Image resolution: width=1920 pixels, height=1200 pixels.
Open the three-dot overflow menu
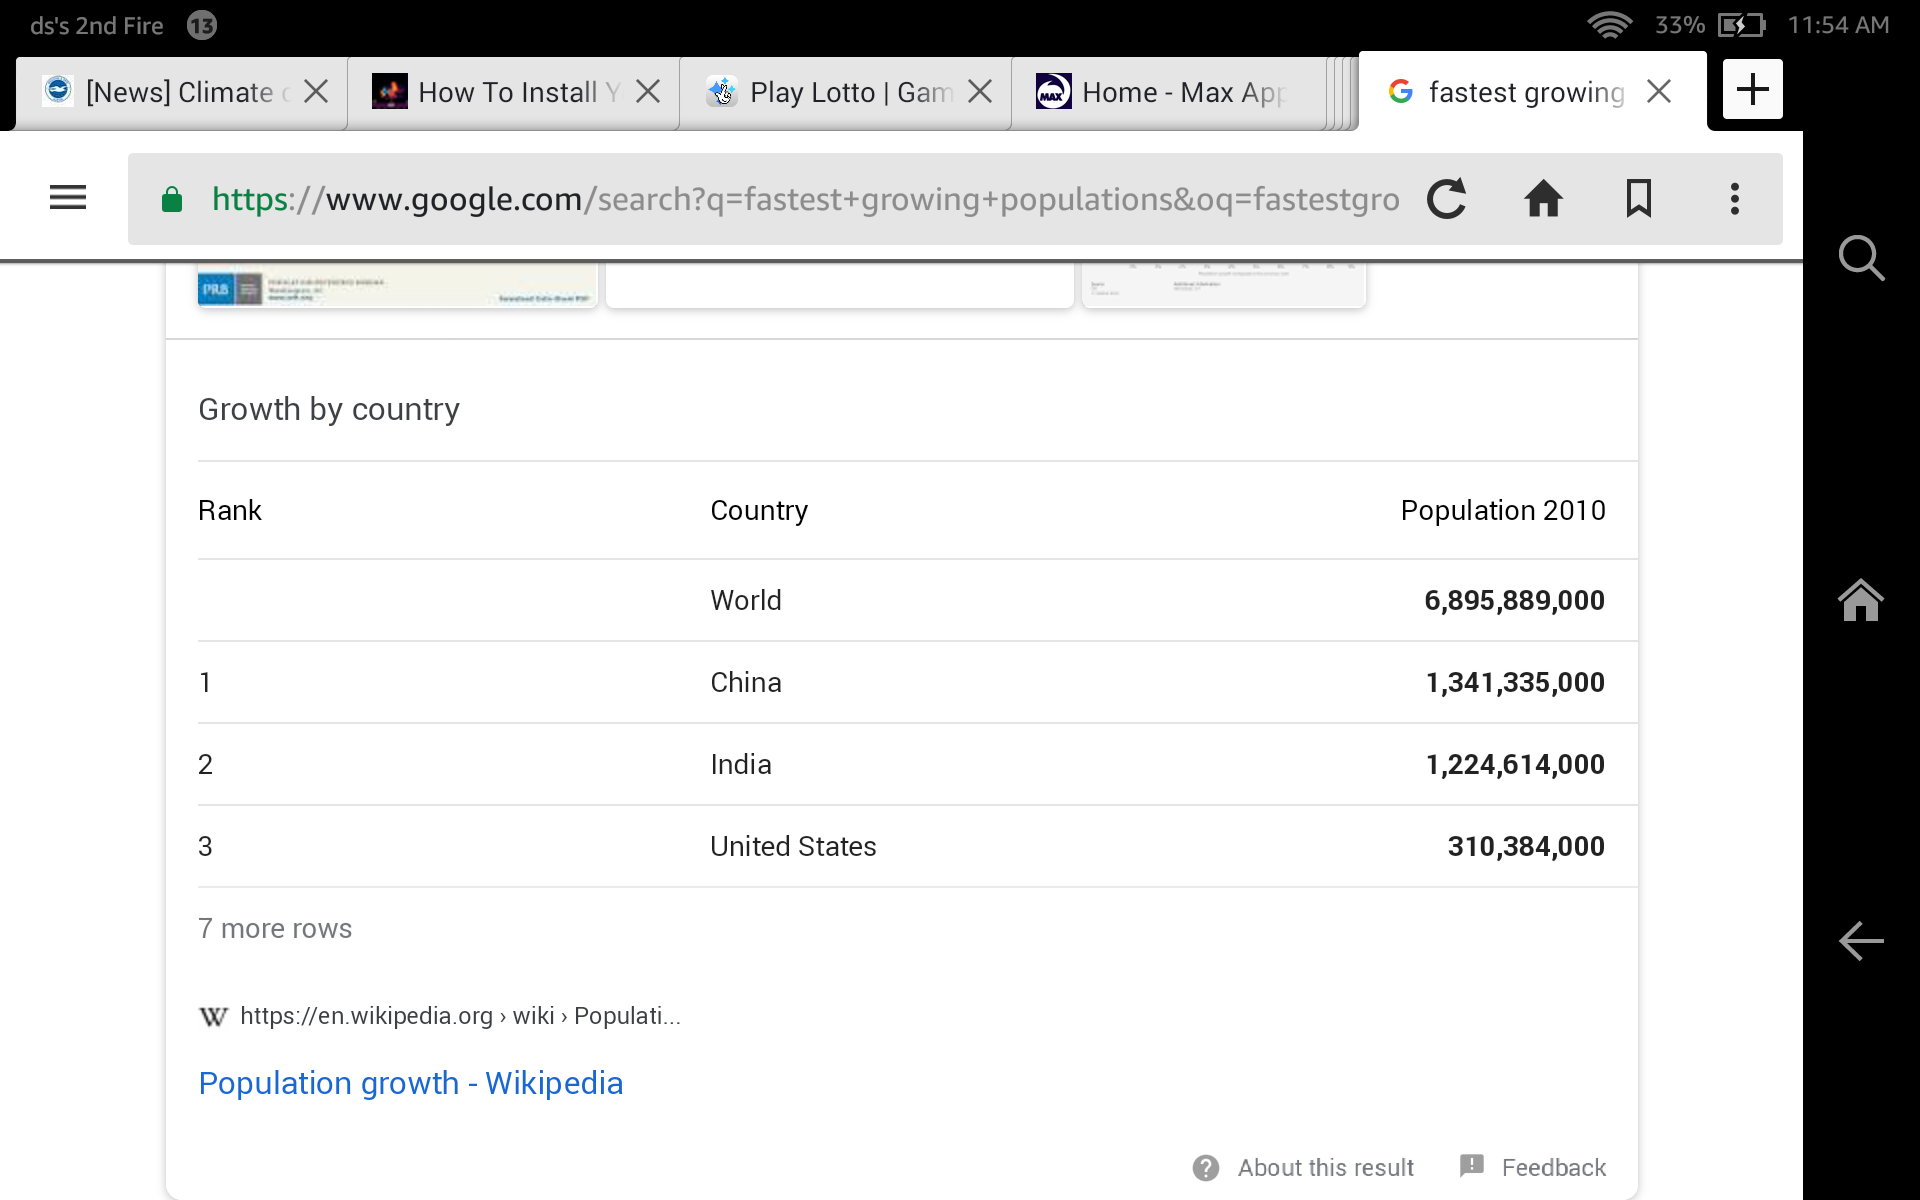(x=1735, y=198)
